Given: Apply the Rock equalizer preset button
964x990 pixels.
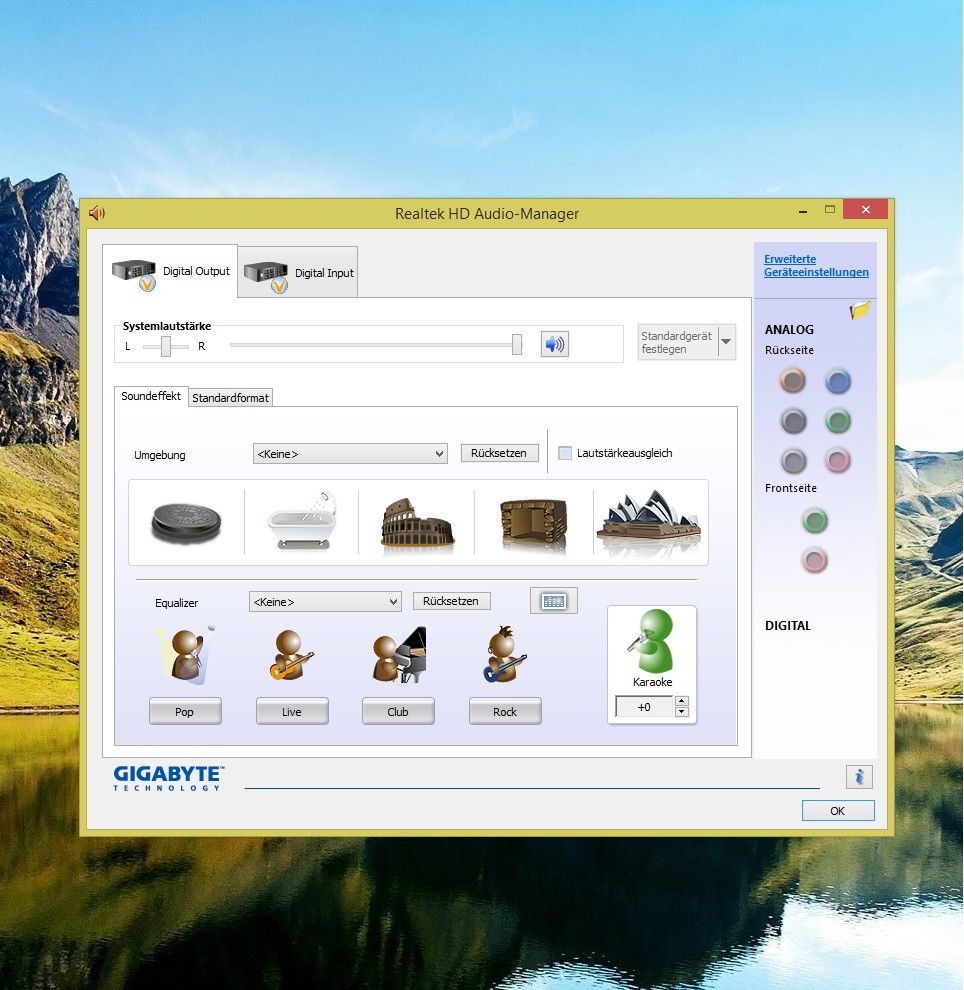Looking at the screenshot, I should tap(505, 712).
